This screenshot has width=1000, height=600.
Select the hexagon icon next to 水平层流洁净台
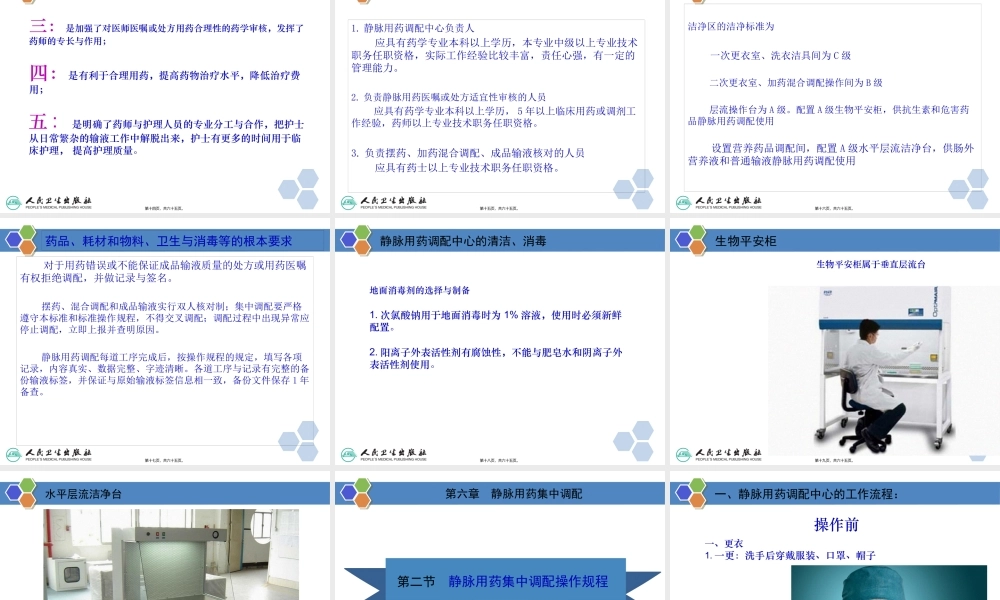[x=26, y=491]
